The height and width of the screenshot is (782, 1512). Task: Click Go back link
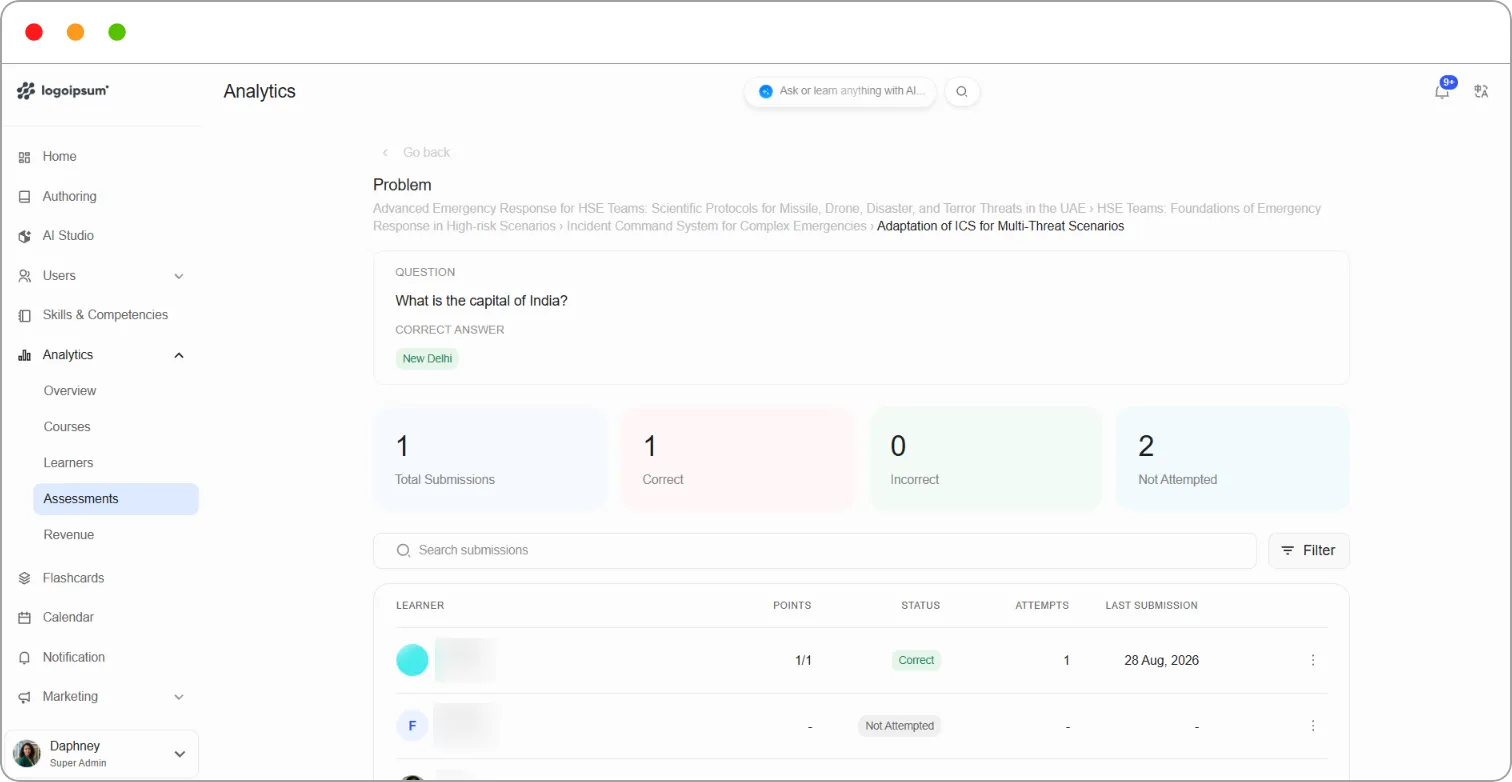coord(416,153)
